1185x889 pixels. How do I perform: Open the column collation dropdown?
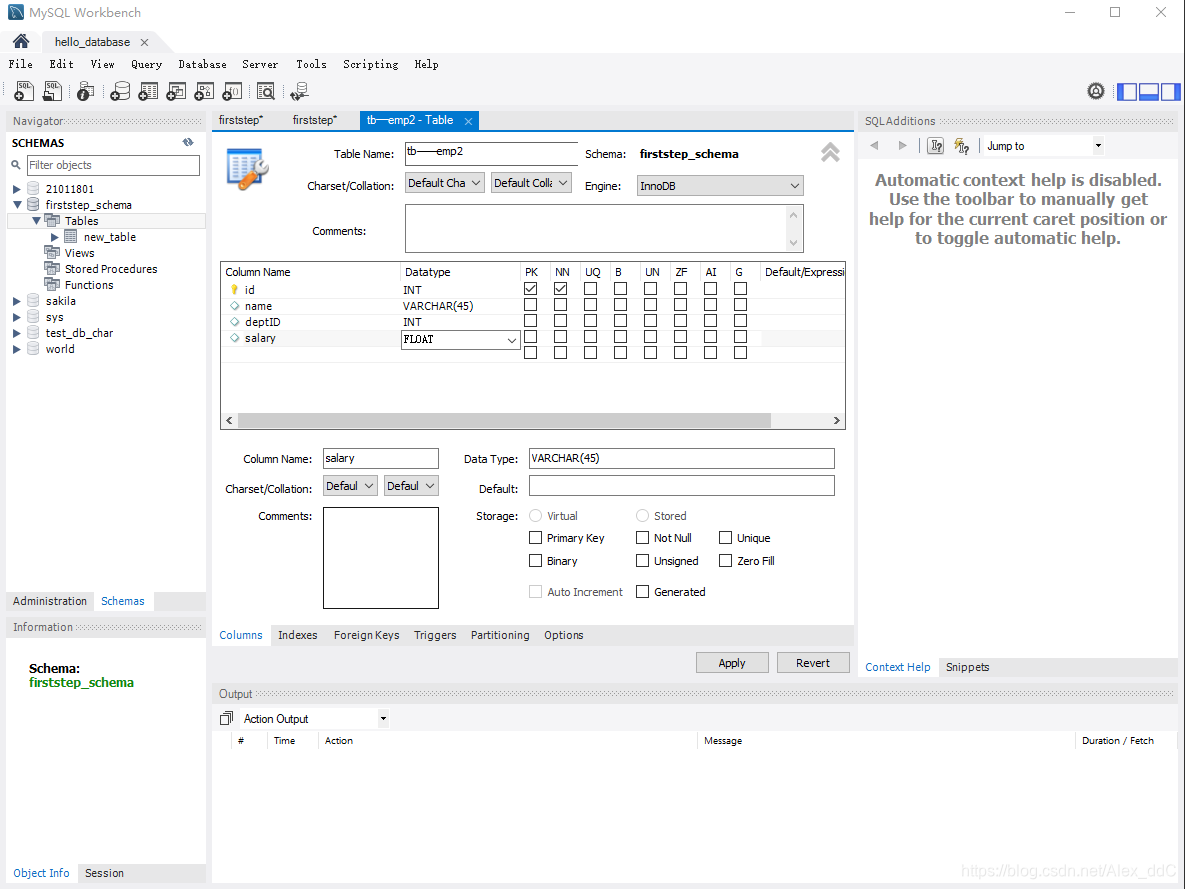click(x=411, y=486)
